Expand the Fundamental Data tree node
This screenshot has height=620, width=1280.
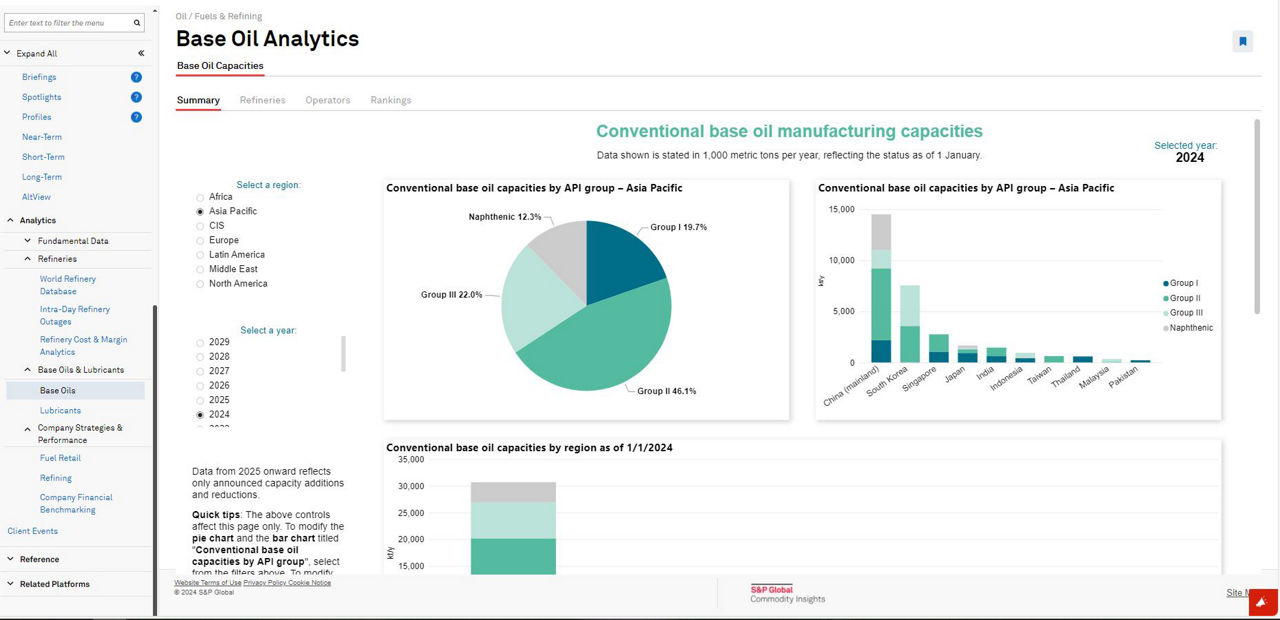point(28,241)
